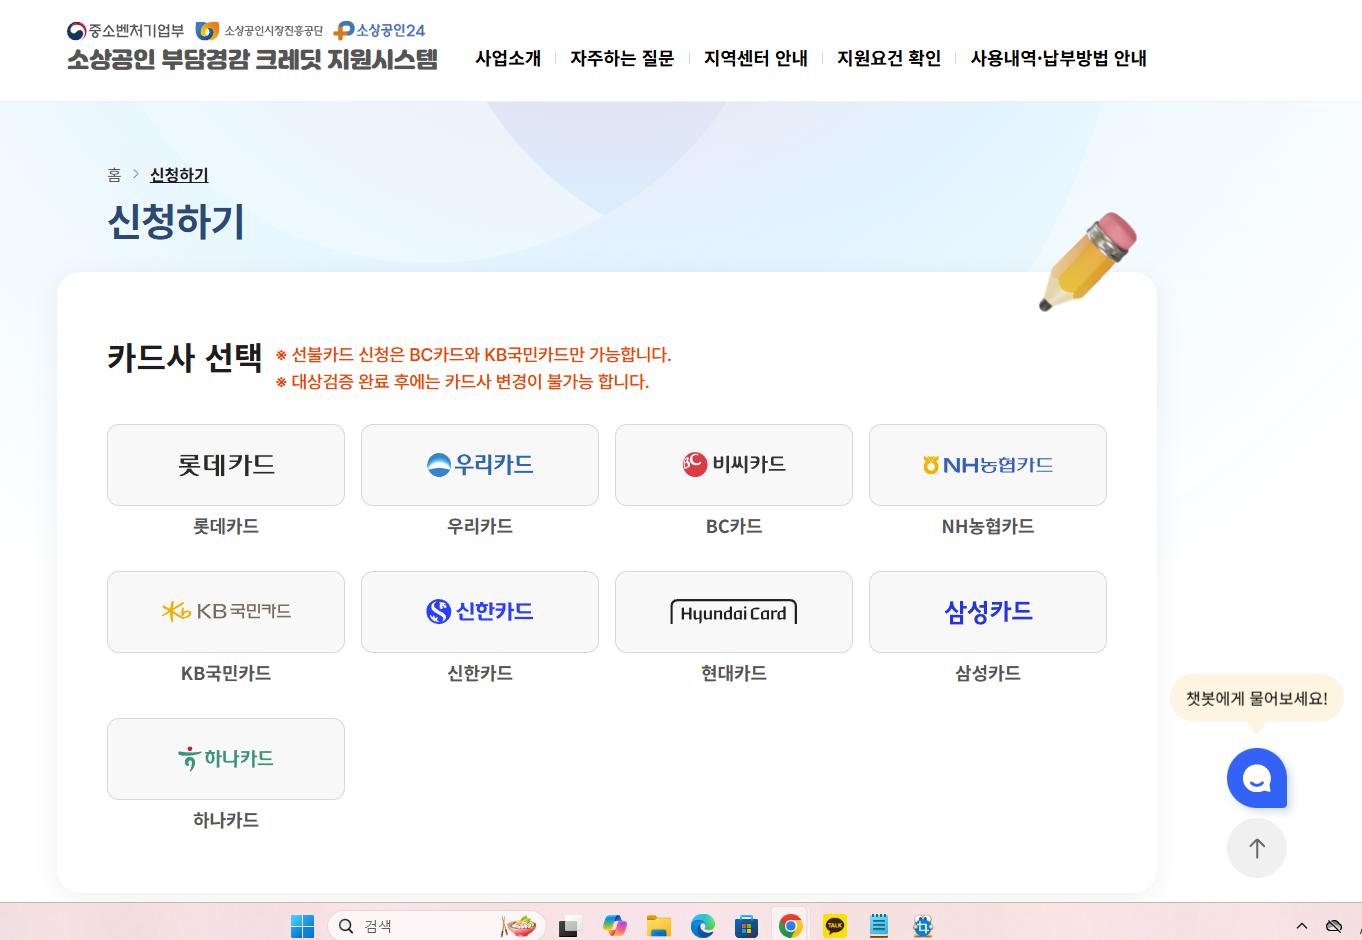Open the 지원요건 확인 menu
This screenshot has width=1362, height=940.
click(889, 58)
